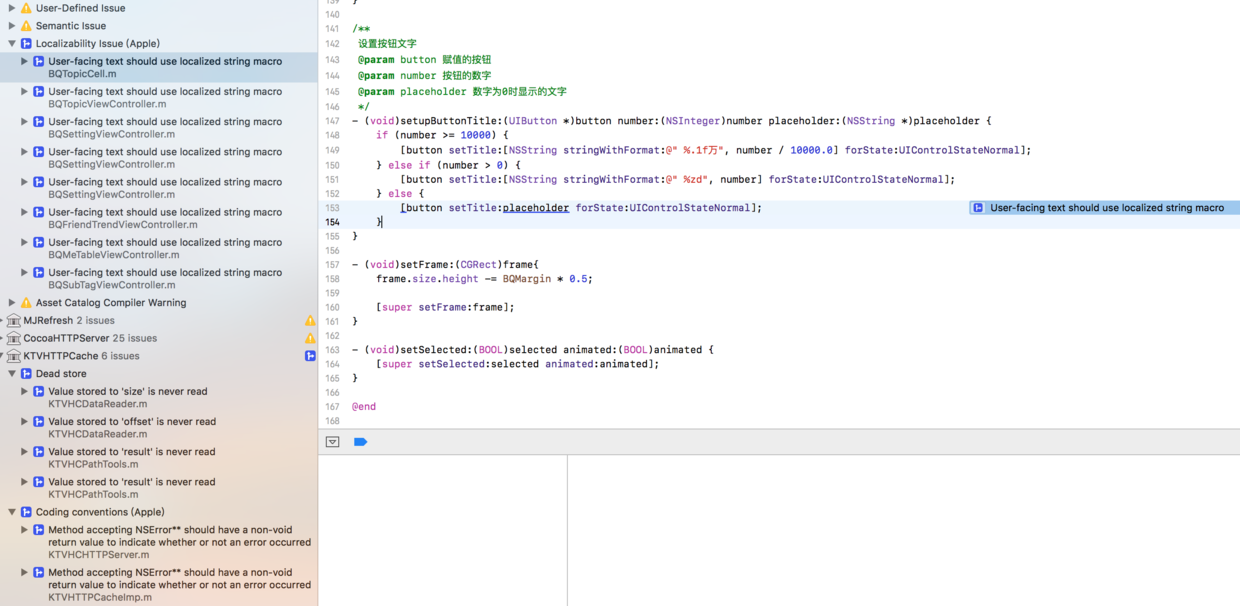Click the BQMargin identifier on line 158
This screenshot has height=606, width=1240.
527,279
